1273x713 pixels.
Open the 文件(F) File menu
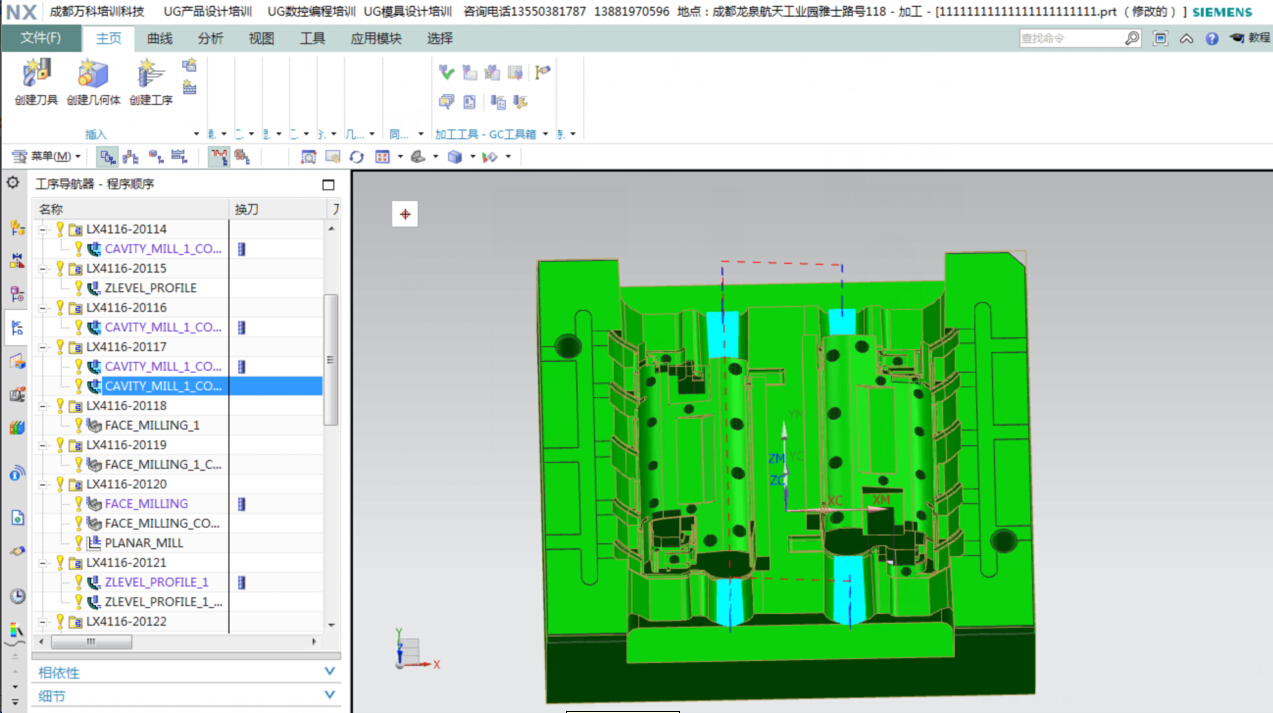[41, 39]
